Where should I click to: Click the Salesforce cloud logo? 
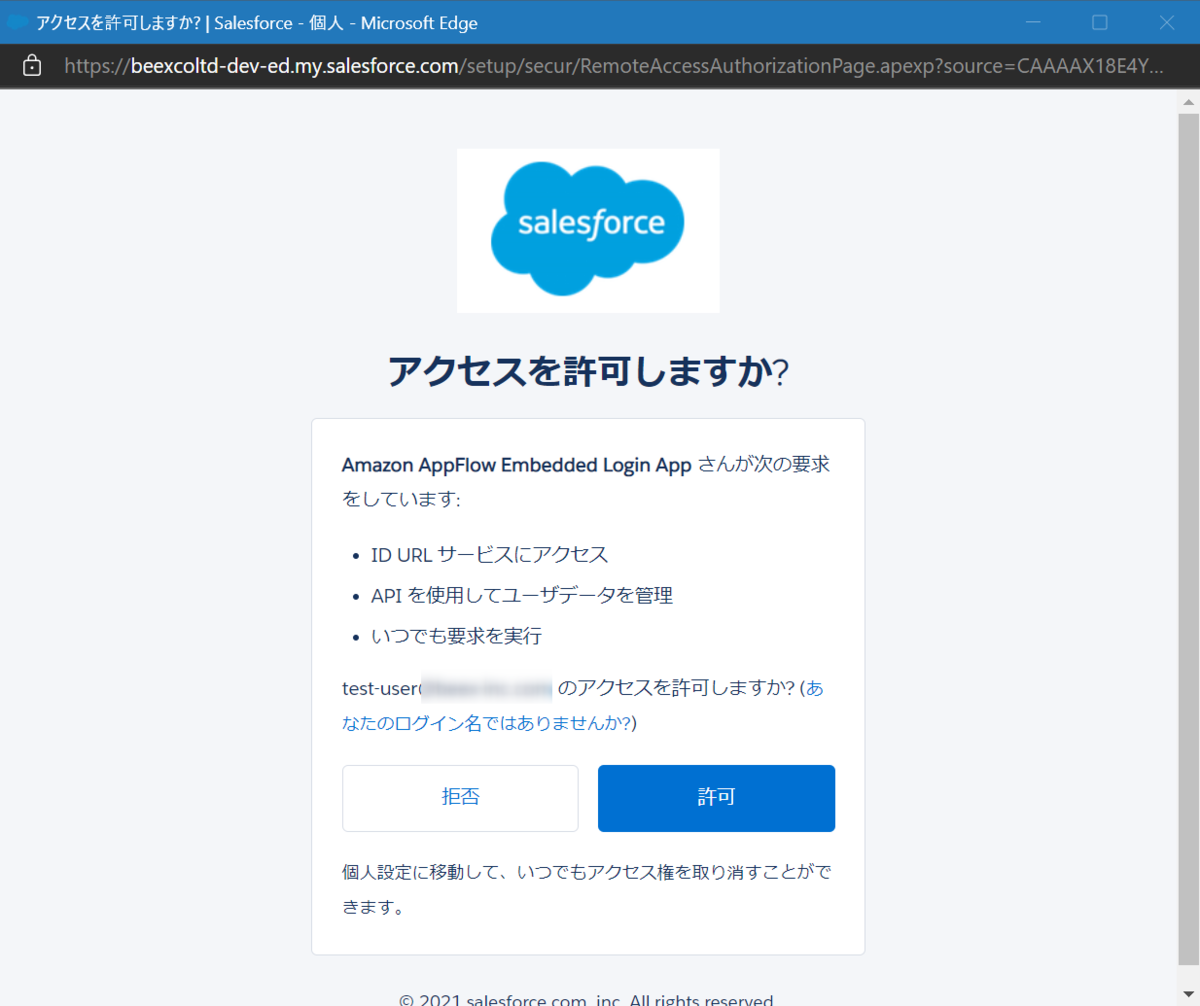point(588,230)
